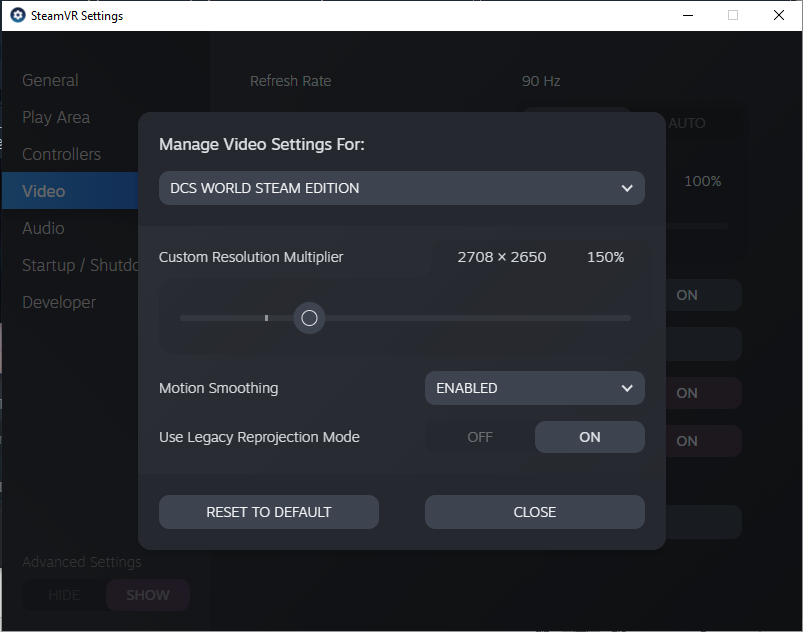Click the Motion Smoothing label
Viewport: 803px width, 632px height.
(x=219, y=388)
